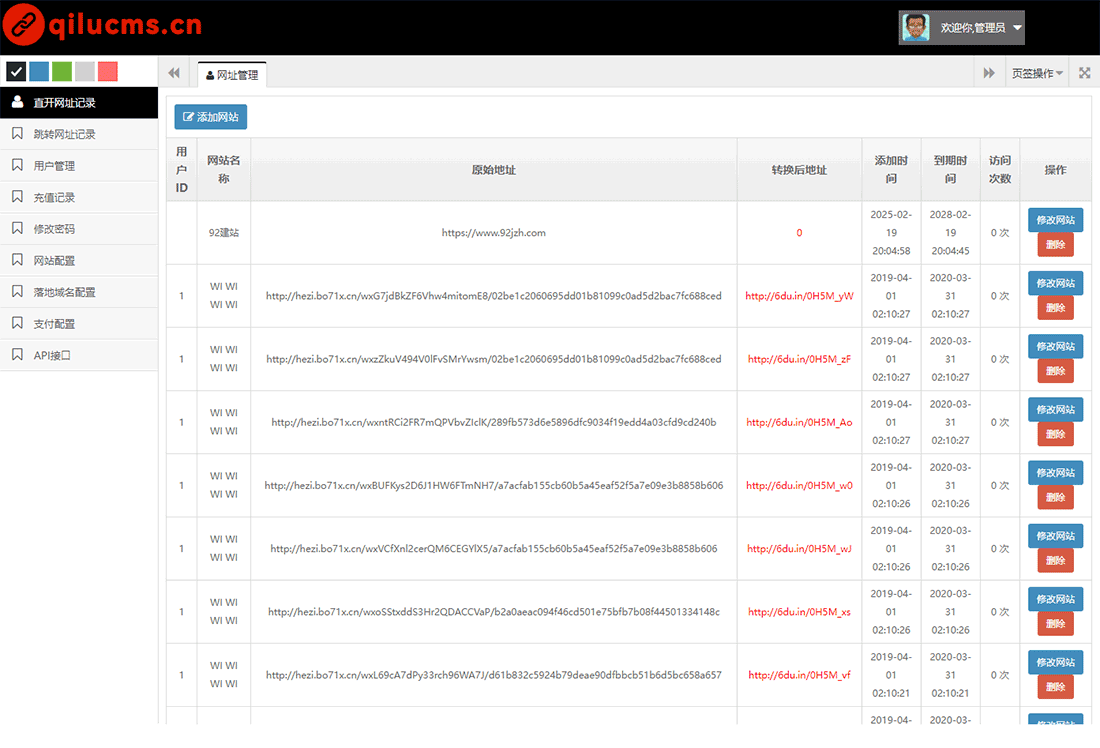Click the bookmark icon beside API接口
Image resolution: width=1100 pixels, height=748 pixels.
click(18, 354)
